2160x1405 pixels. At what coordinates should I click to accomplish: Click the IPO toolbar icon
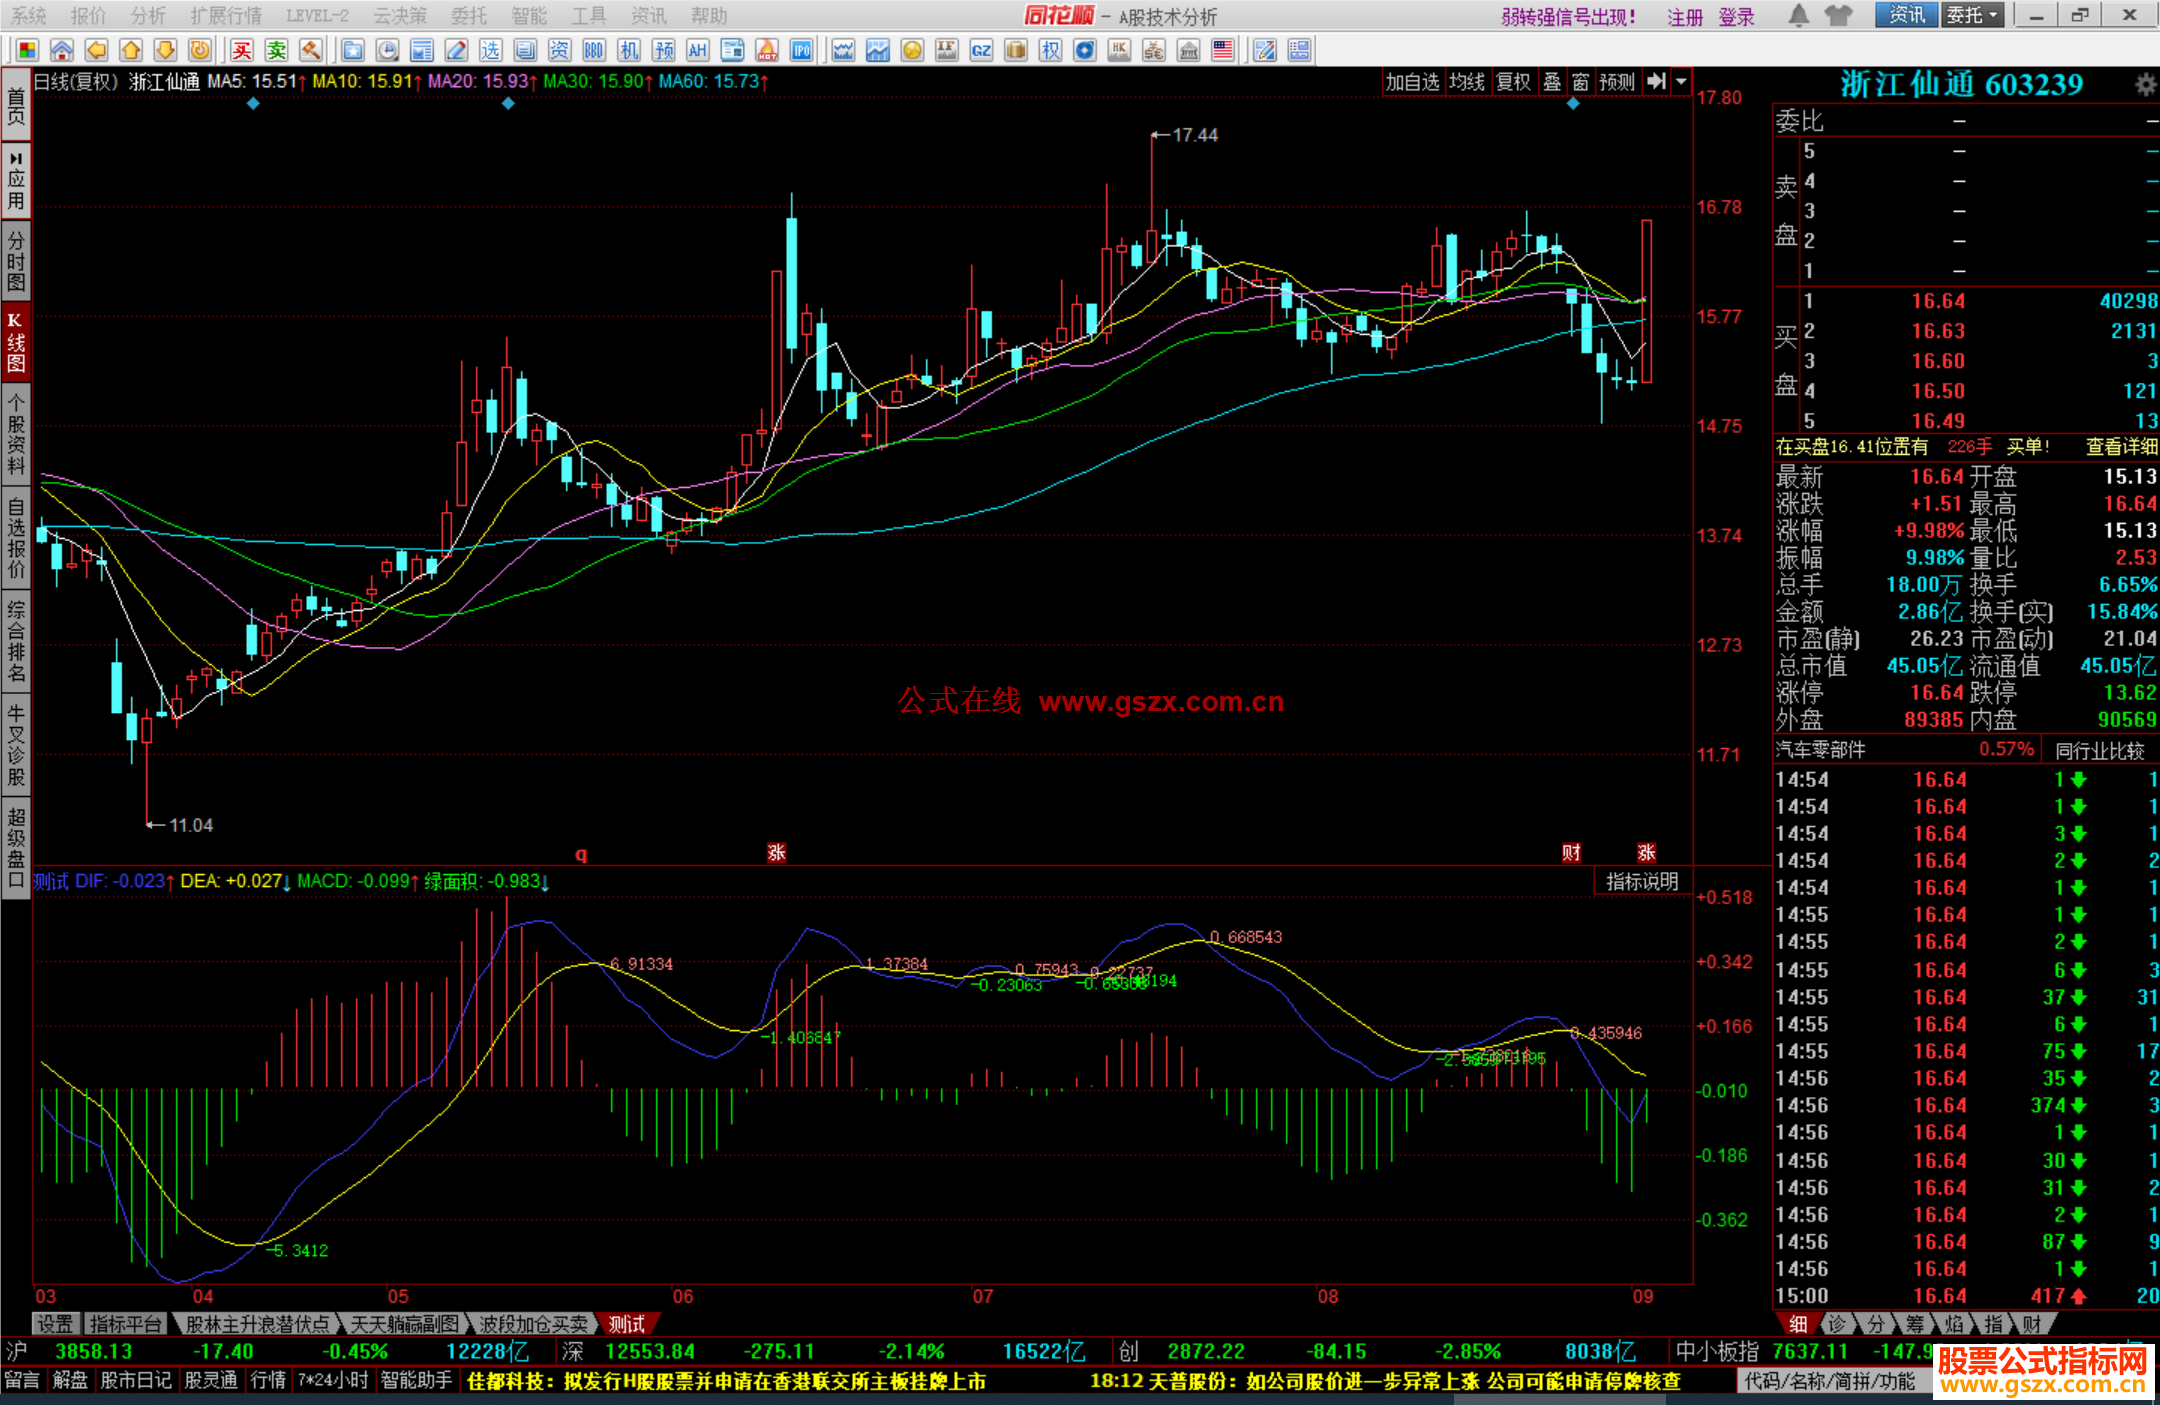801,50
